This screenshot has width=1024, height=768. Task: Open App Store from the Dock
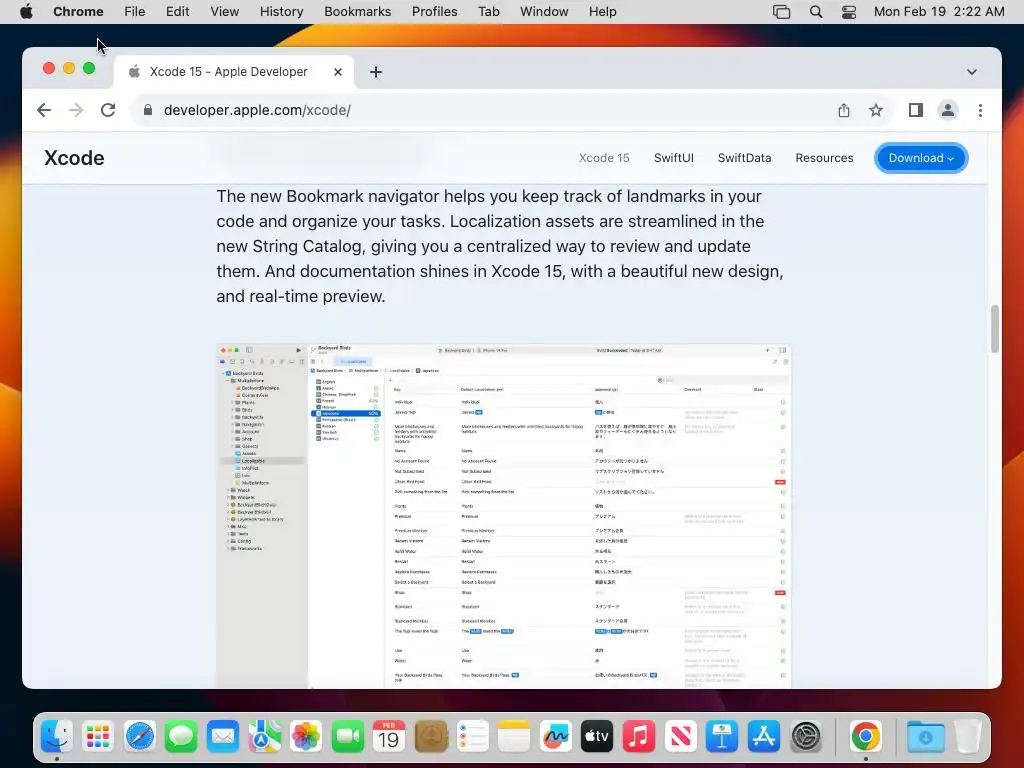coord(763,737)
